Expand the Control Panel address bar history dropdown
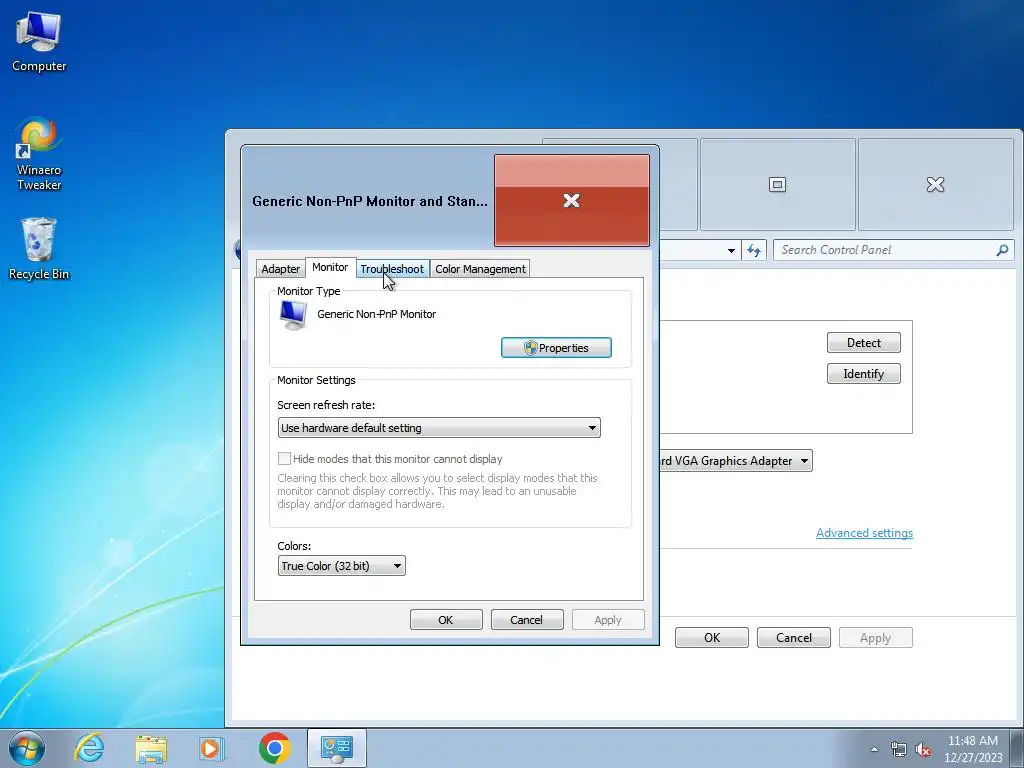Screen dimensions: 1024x768 click(x=731, y=250)
